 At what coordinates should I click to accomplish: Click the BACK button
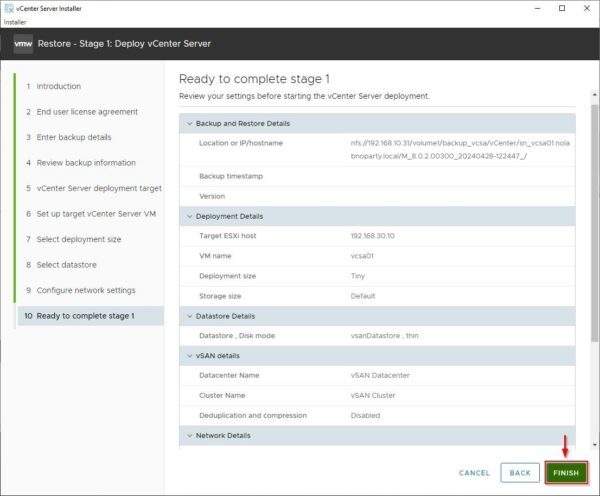[x=519, y=472]
